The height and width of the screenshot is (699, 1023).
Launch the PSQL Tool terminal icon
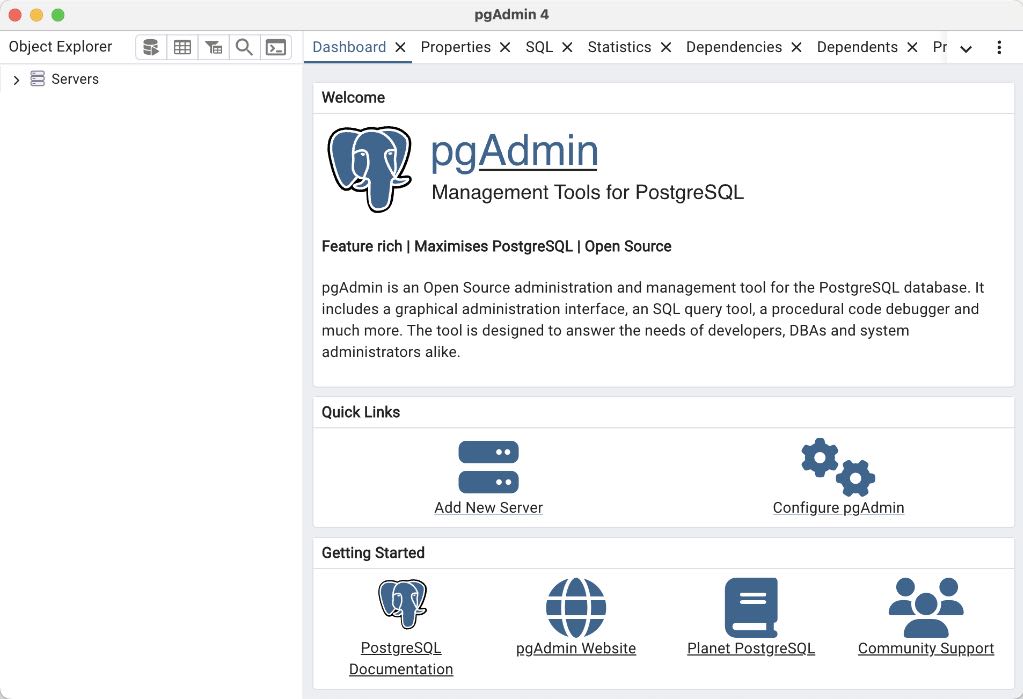[x=275, y=46]
